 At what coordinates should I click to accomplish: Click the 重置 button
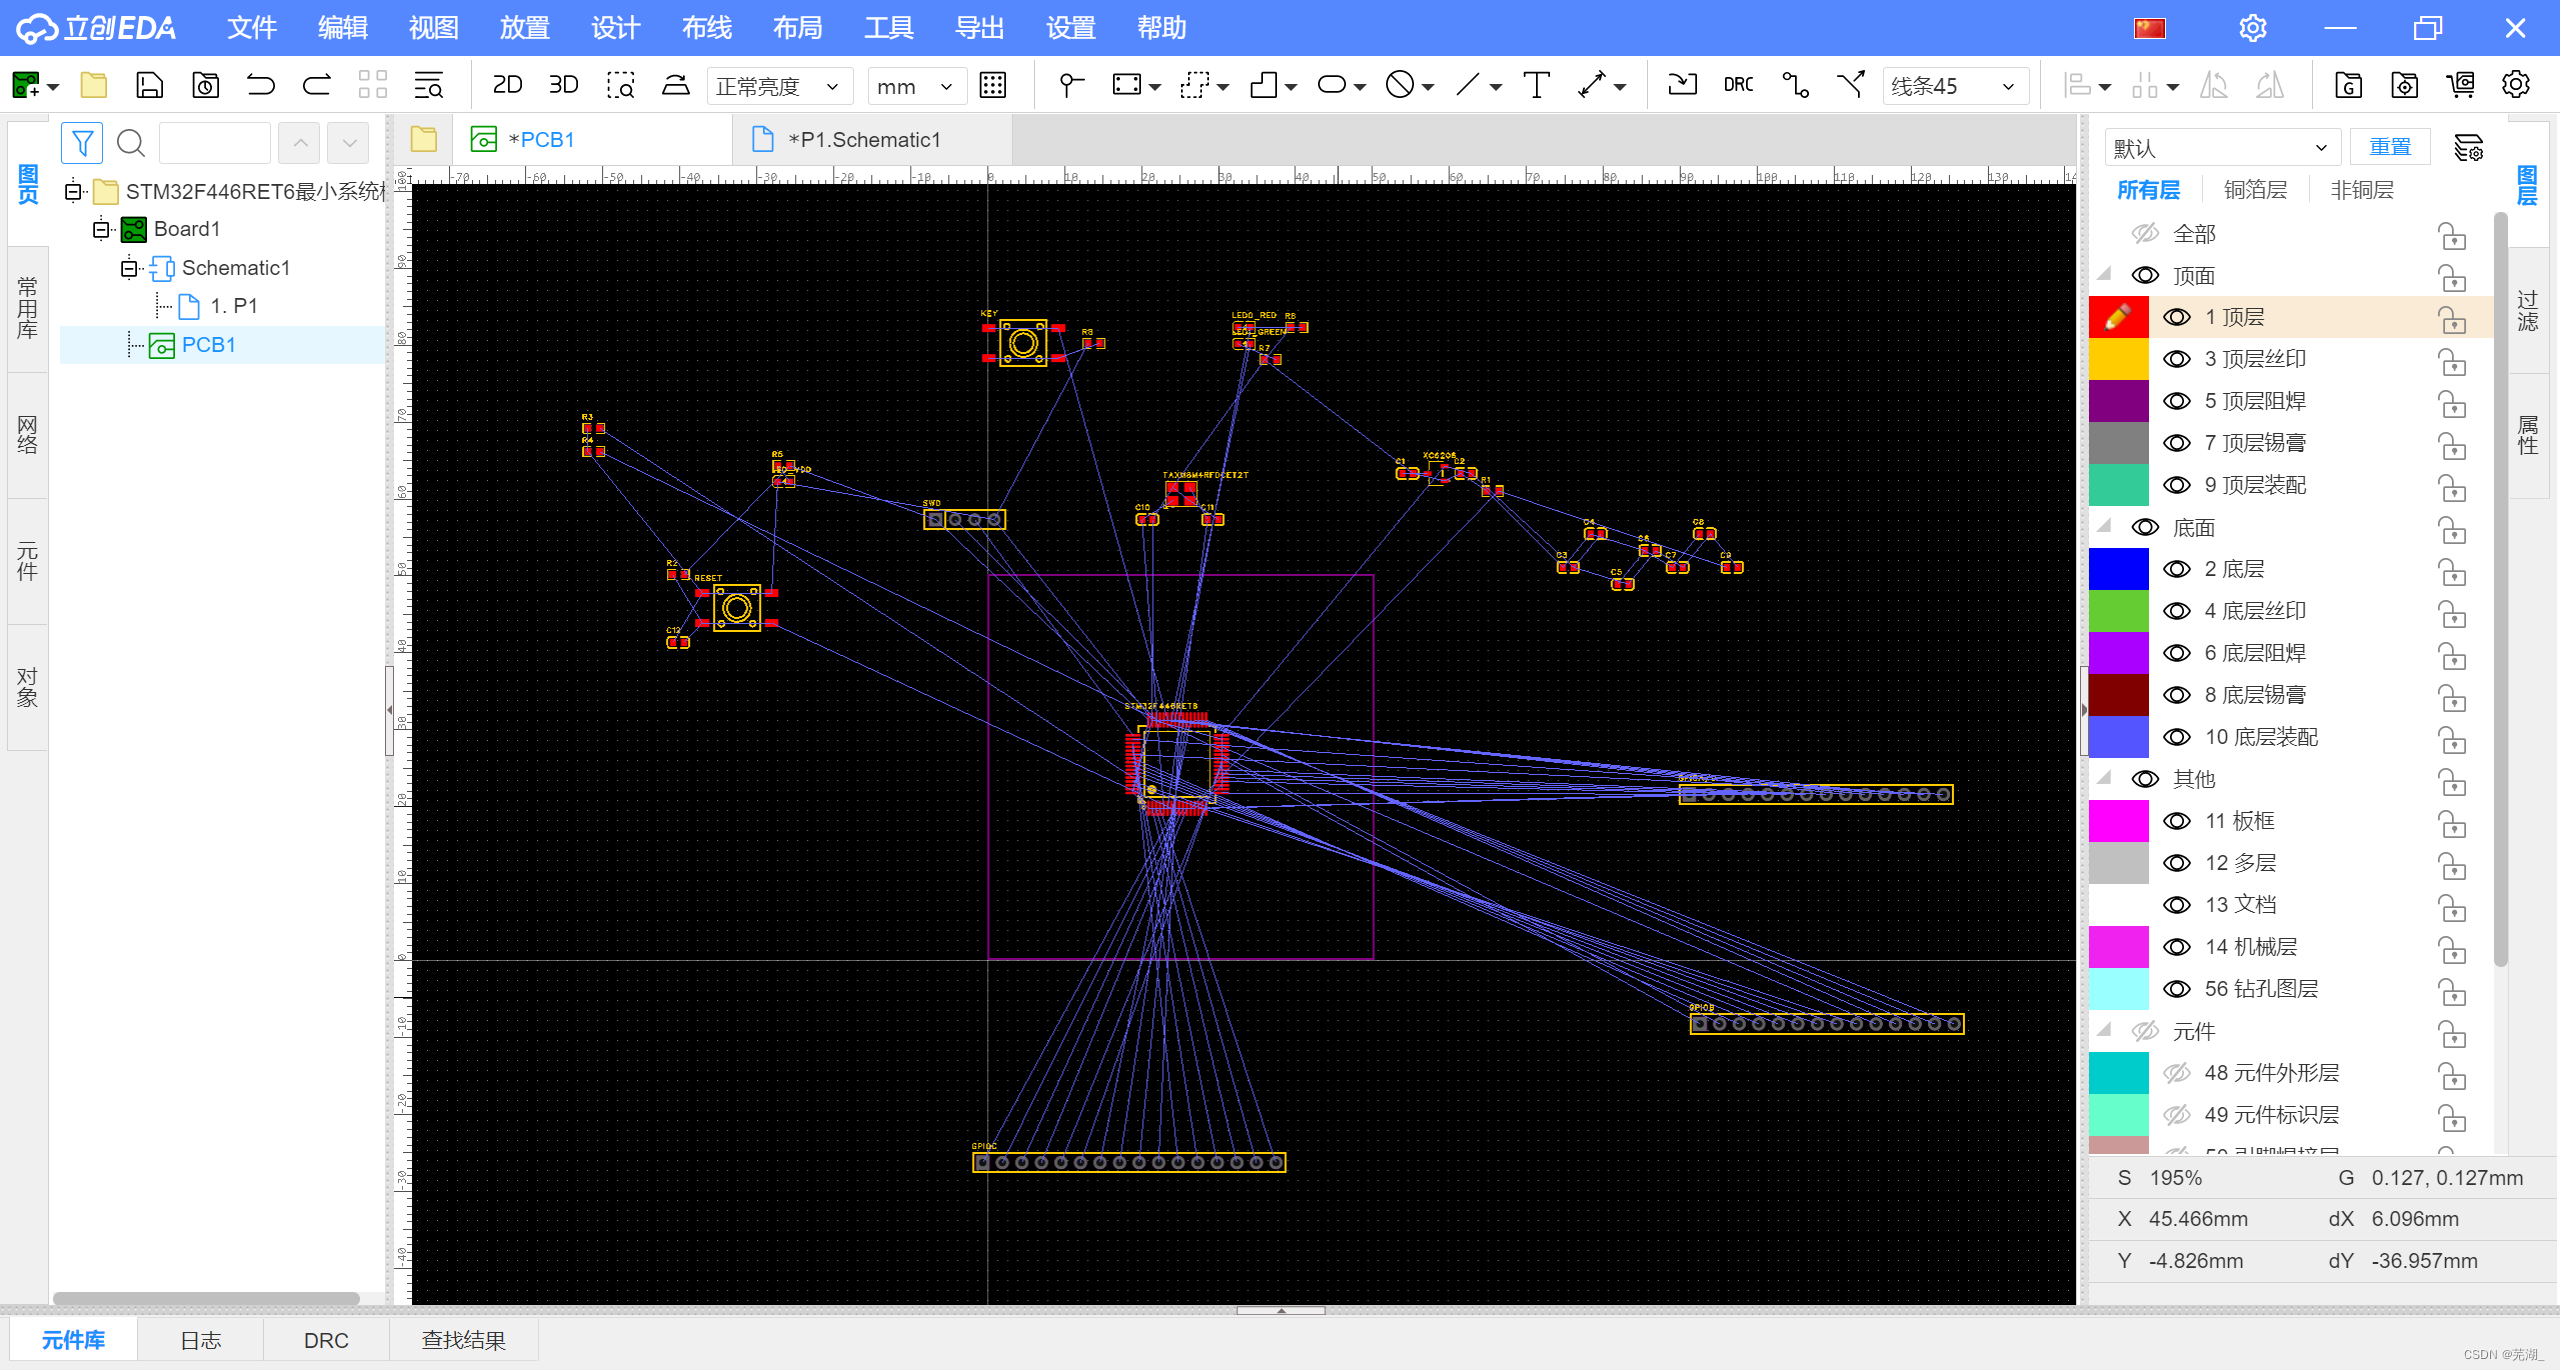tap(2389, 147)
